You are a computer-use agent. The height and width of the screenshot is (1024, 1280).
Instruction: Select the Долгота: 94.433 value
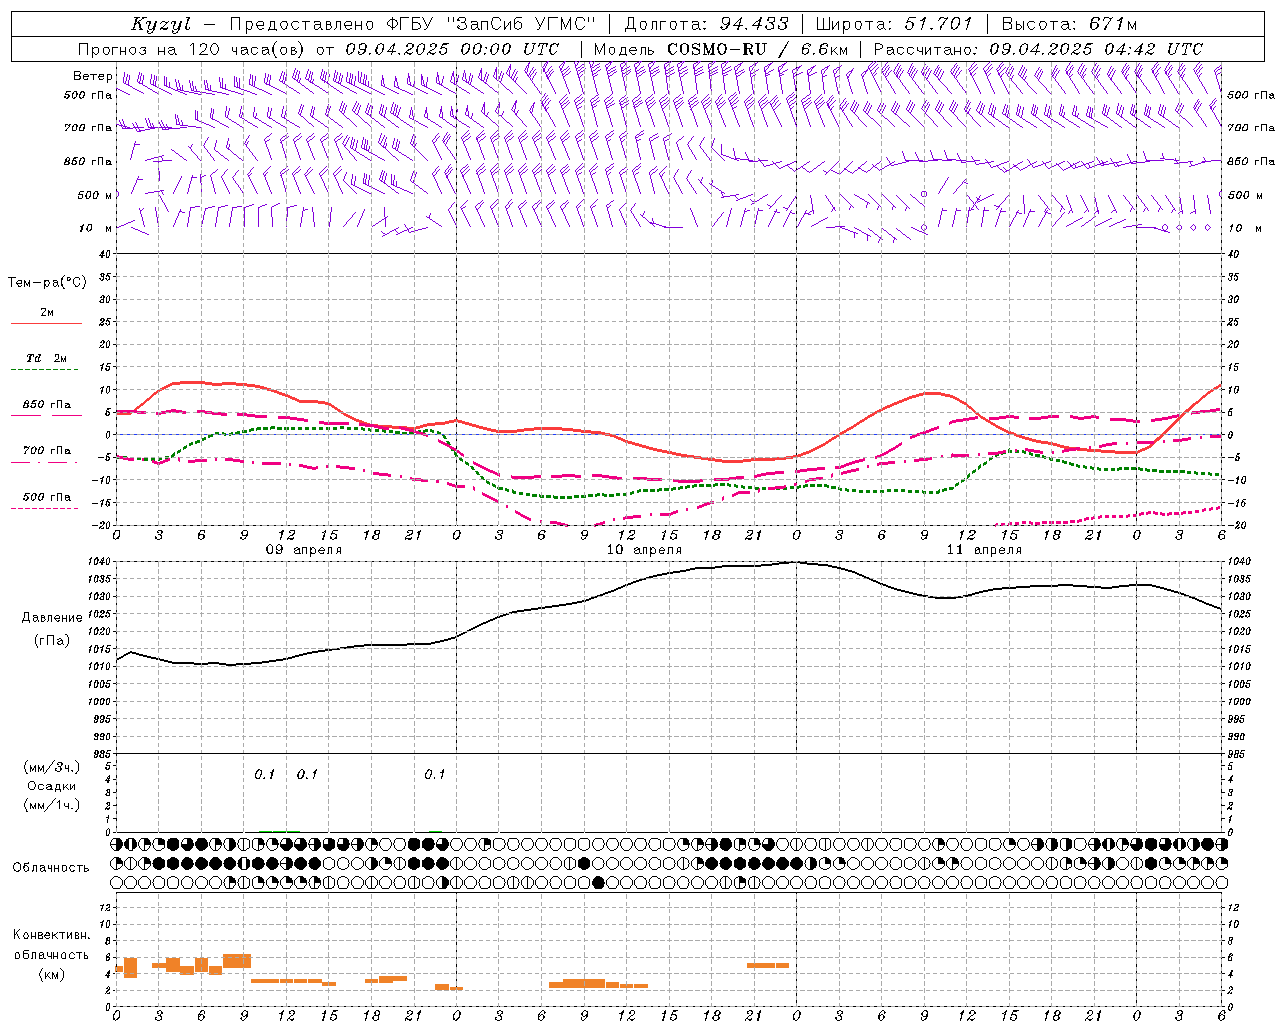(x=707, y=24)
